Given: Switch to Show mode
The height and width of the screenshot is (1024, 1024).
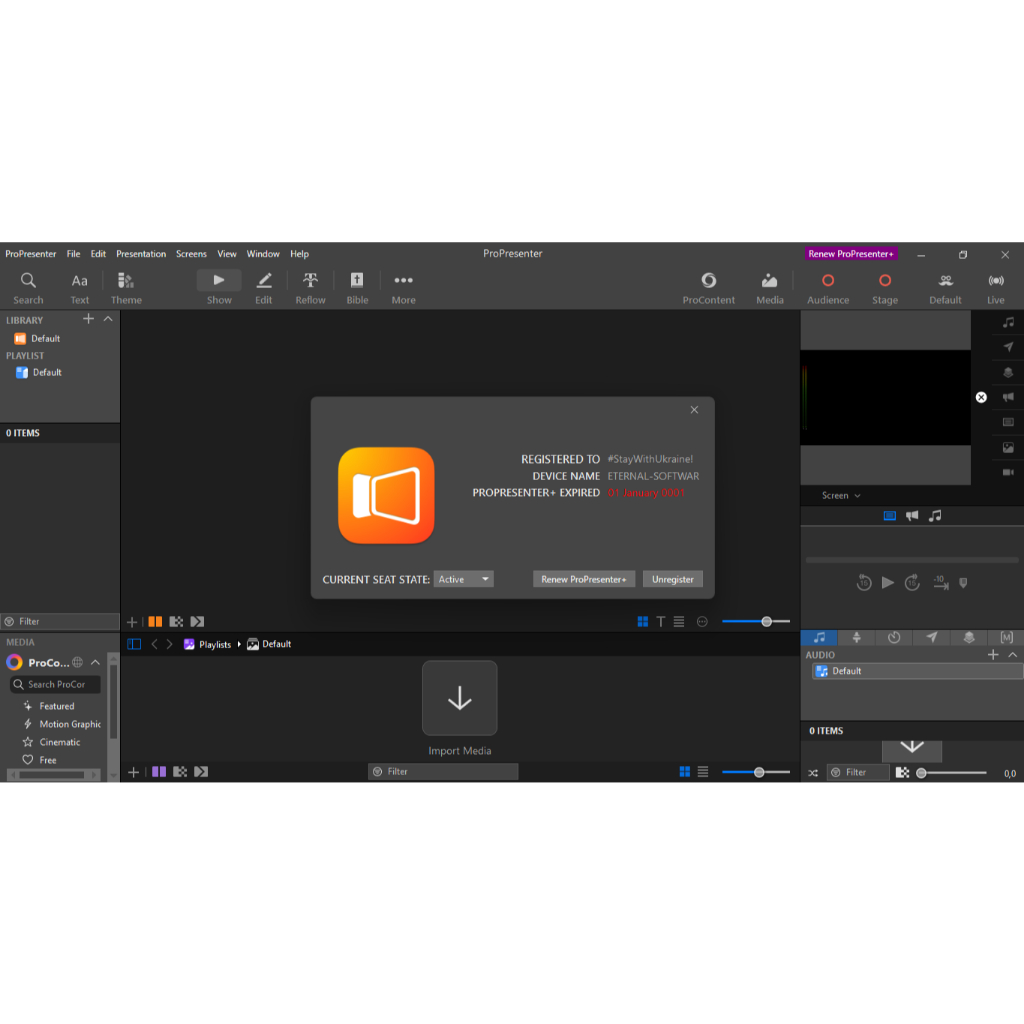Looking at the screenshot, I should pos(219,288).
